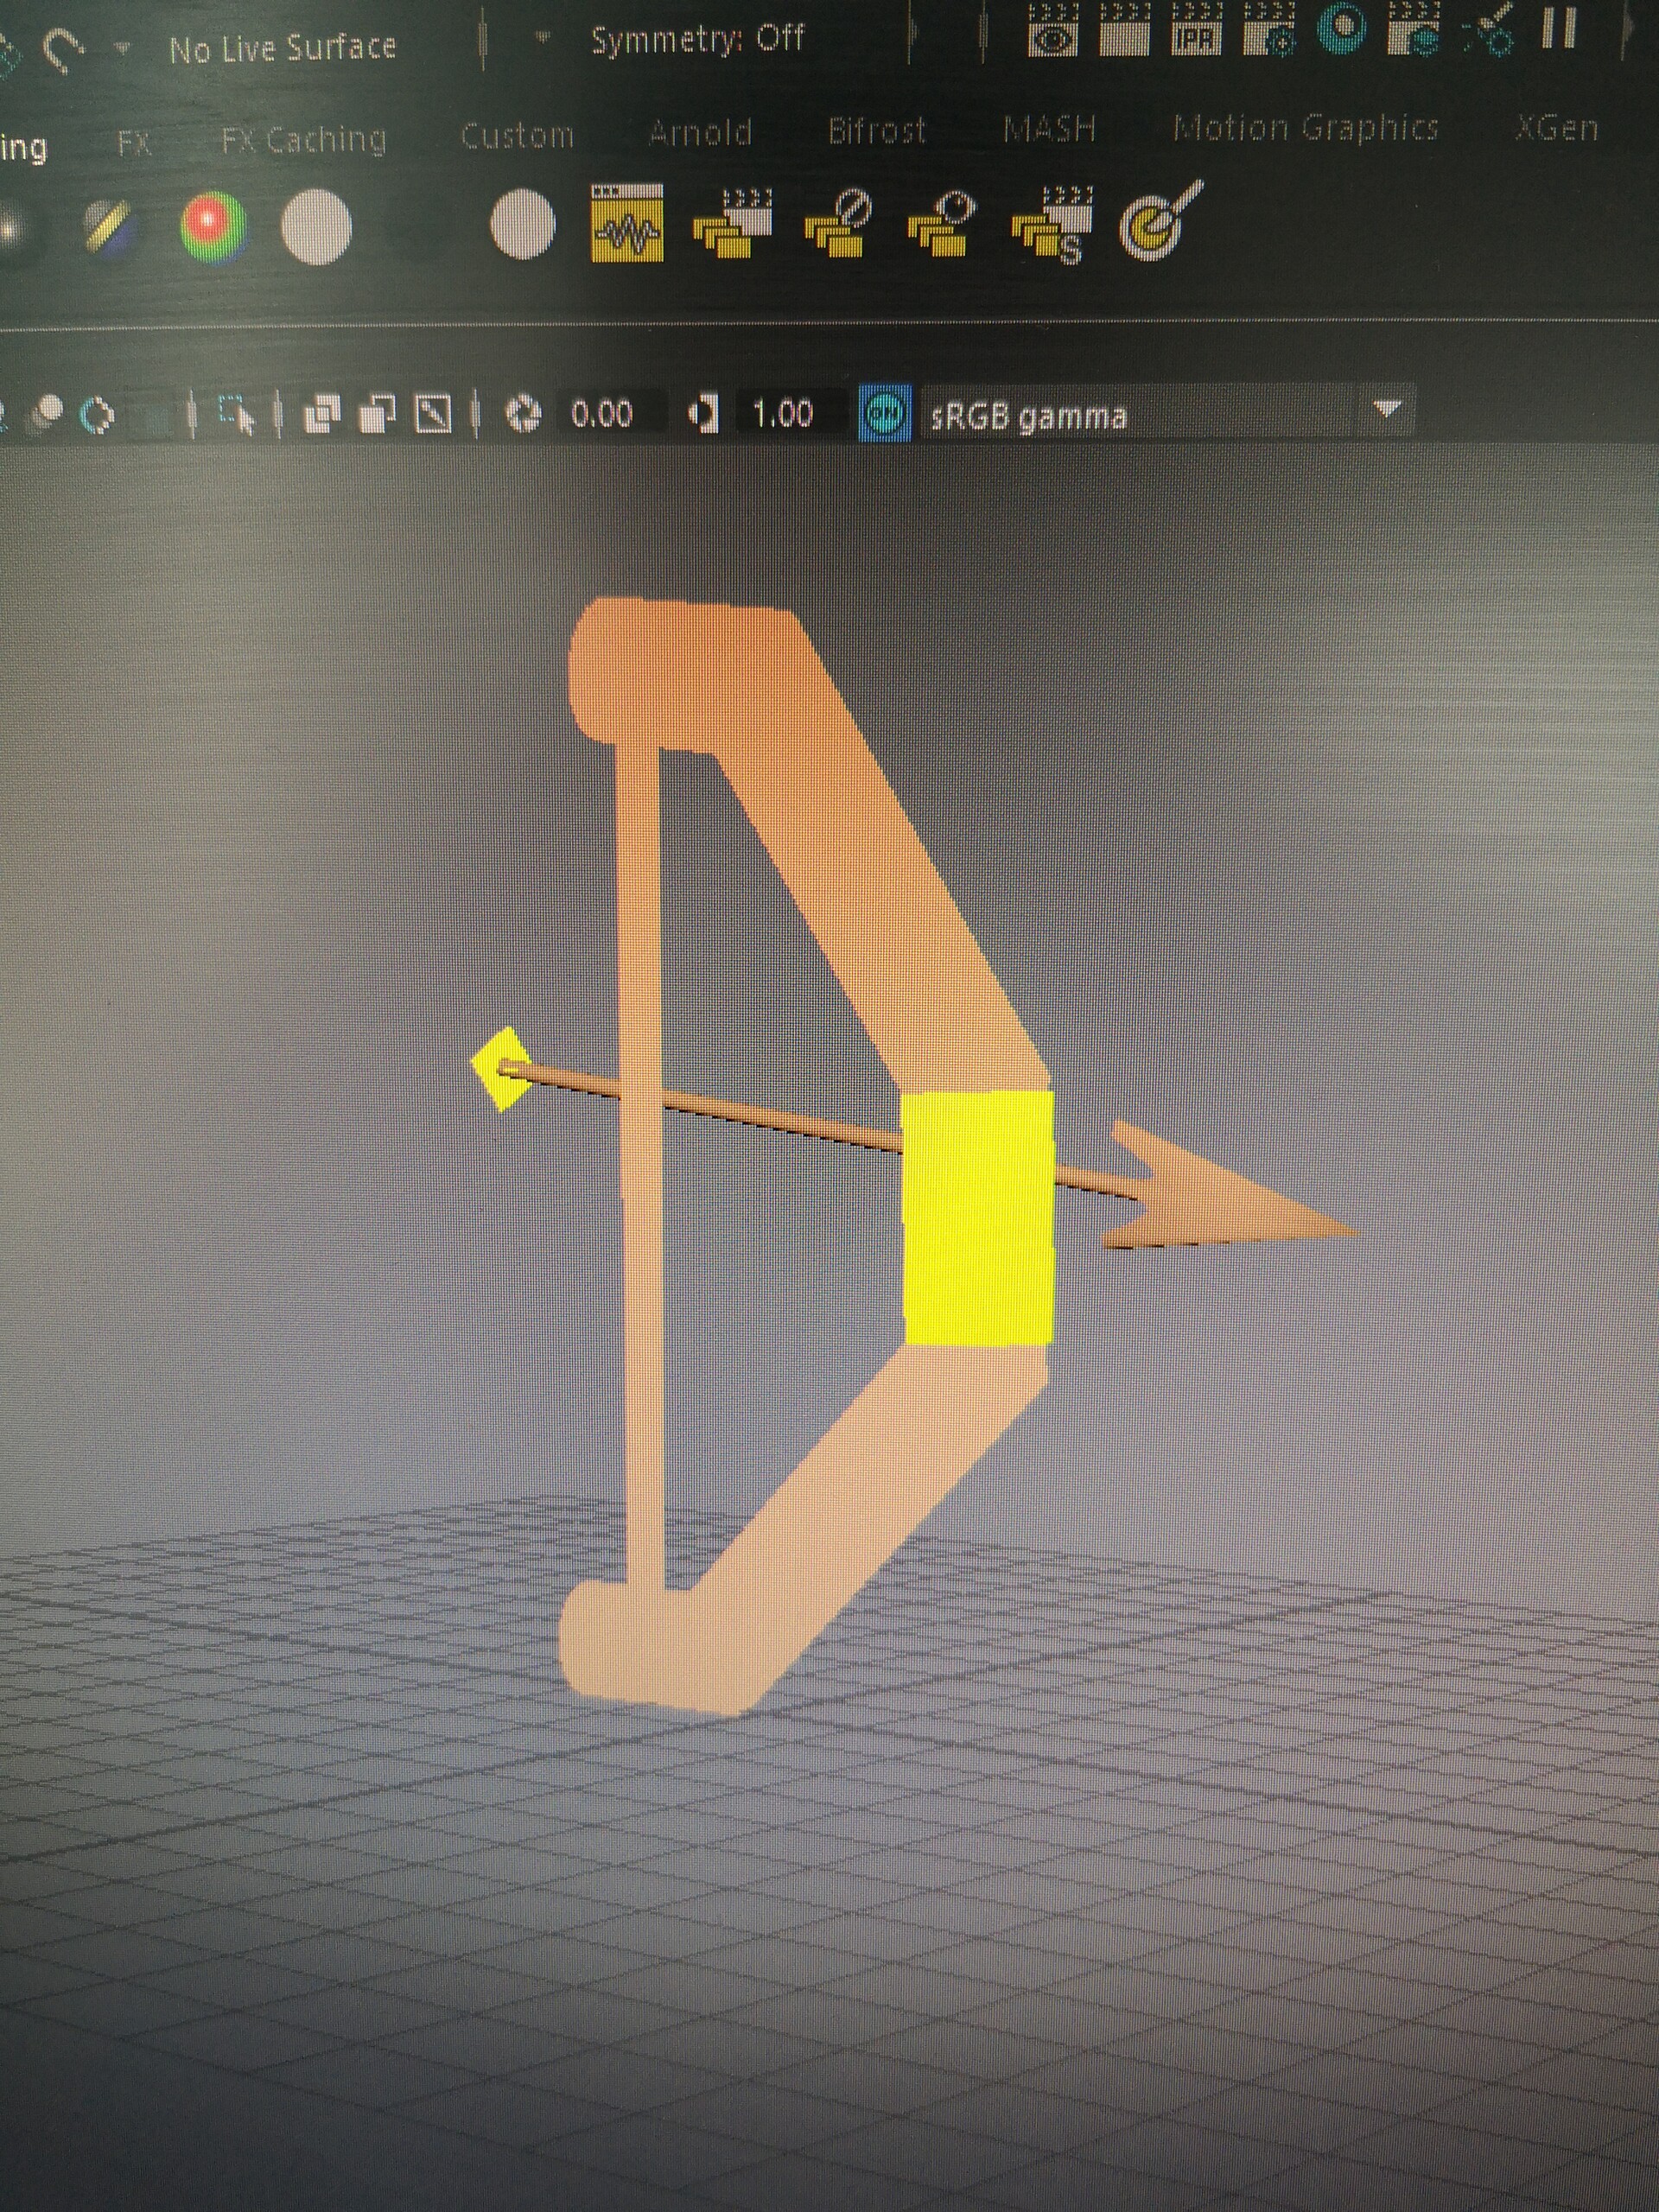Open Render Settings clapperboard gear icon
Image resolution: width=1659 pixels, height=2212 pixels.
click(1270, 30)
